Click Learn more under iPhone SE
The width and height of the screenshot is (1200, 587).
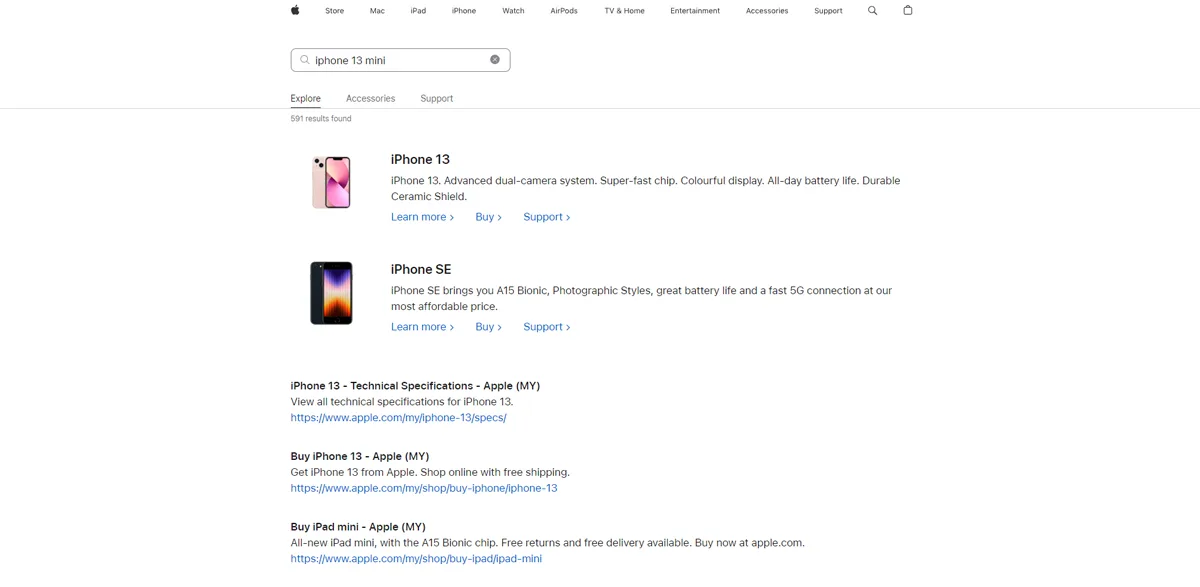coord(422,327)
